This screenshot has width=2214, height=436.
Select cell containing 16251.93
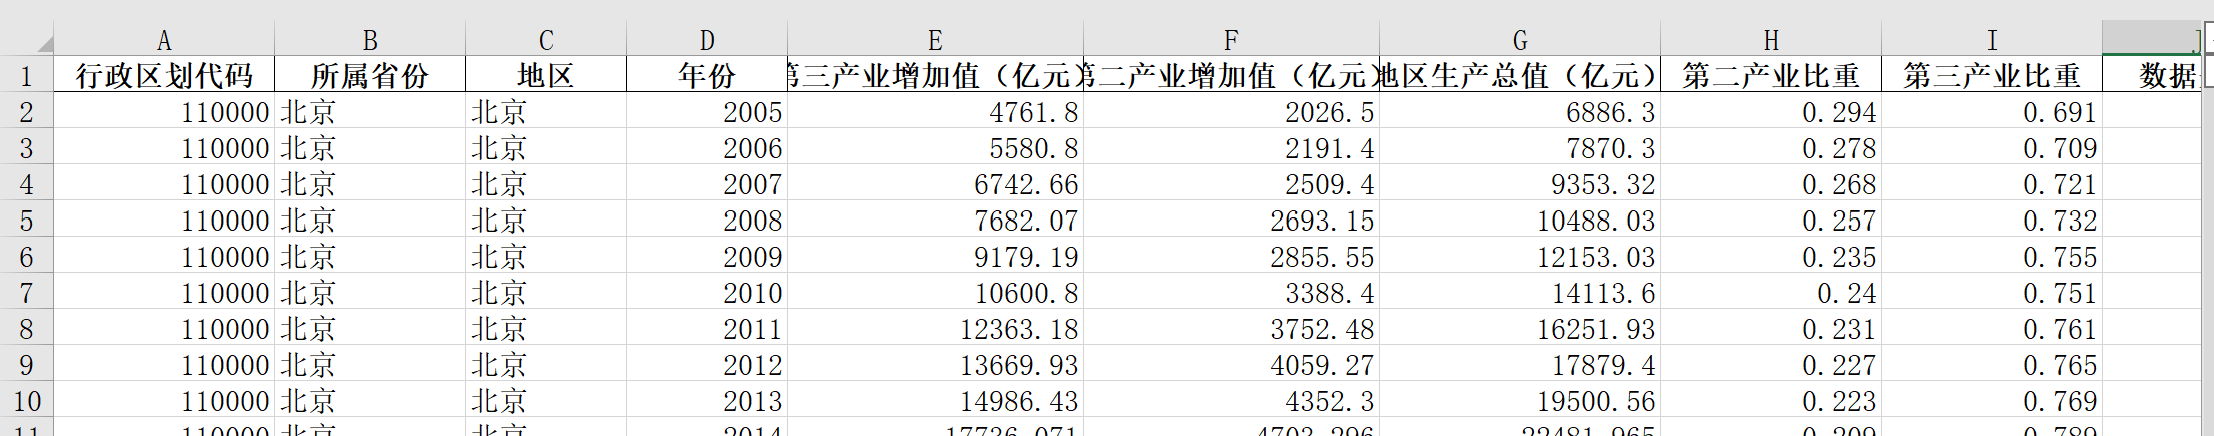coord(1520,329)
